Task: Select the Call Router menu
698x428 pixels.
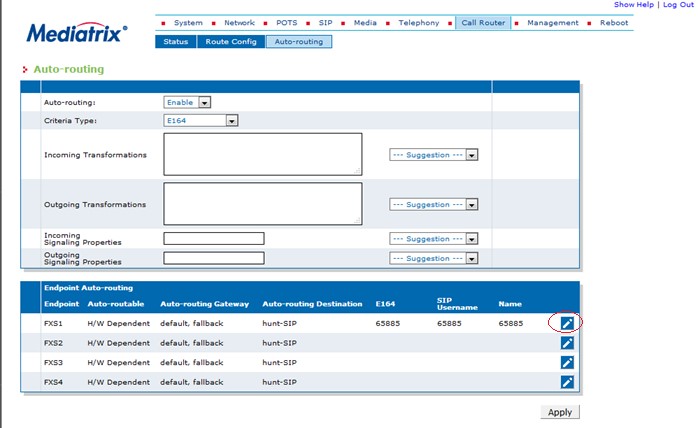Action: pos(483,23)
